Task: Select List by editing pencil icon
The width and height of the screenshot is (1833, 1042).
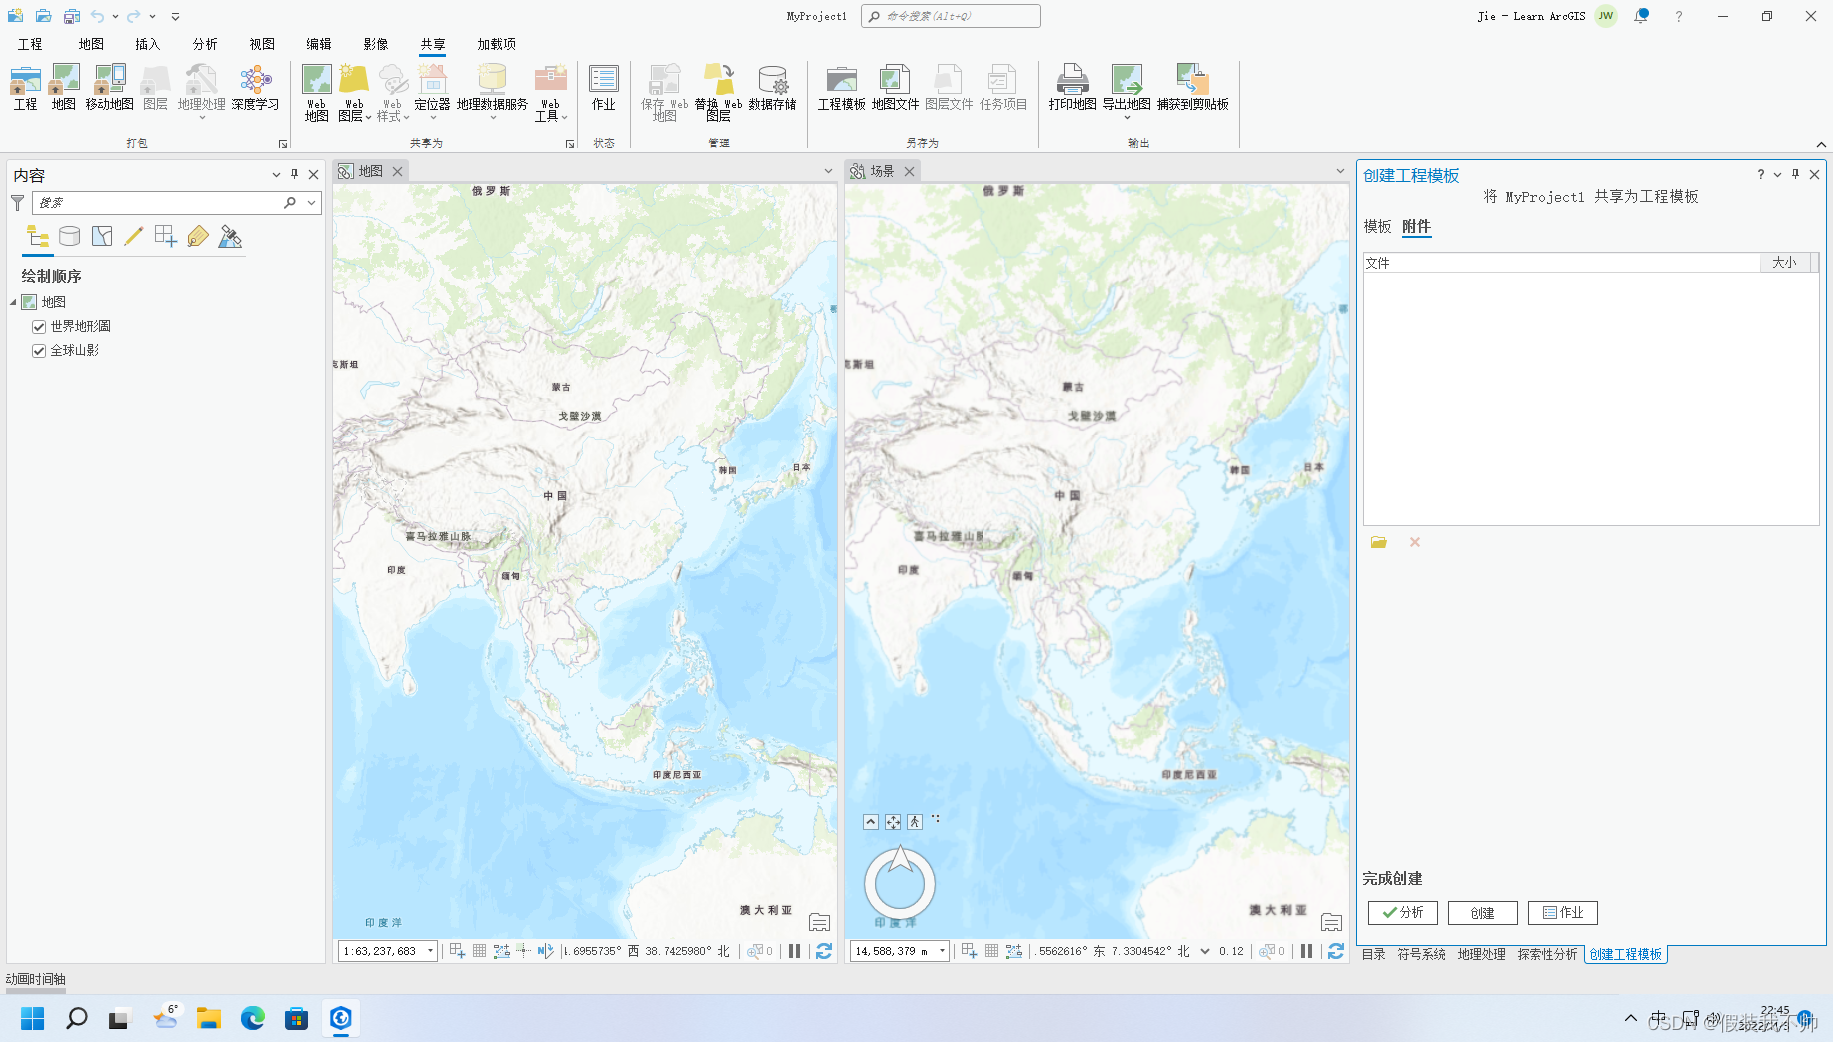Action: coord(133,237)
